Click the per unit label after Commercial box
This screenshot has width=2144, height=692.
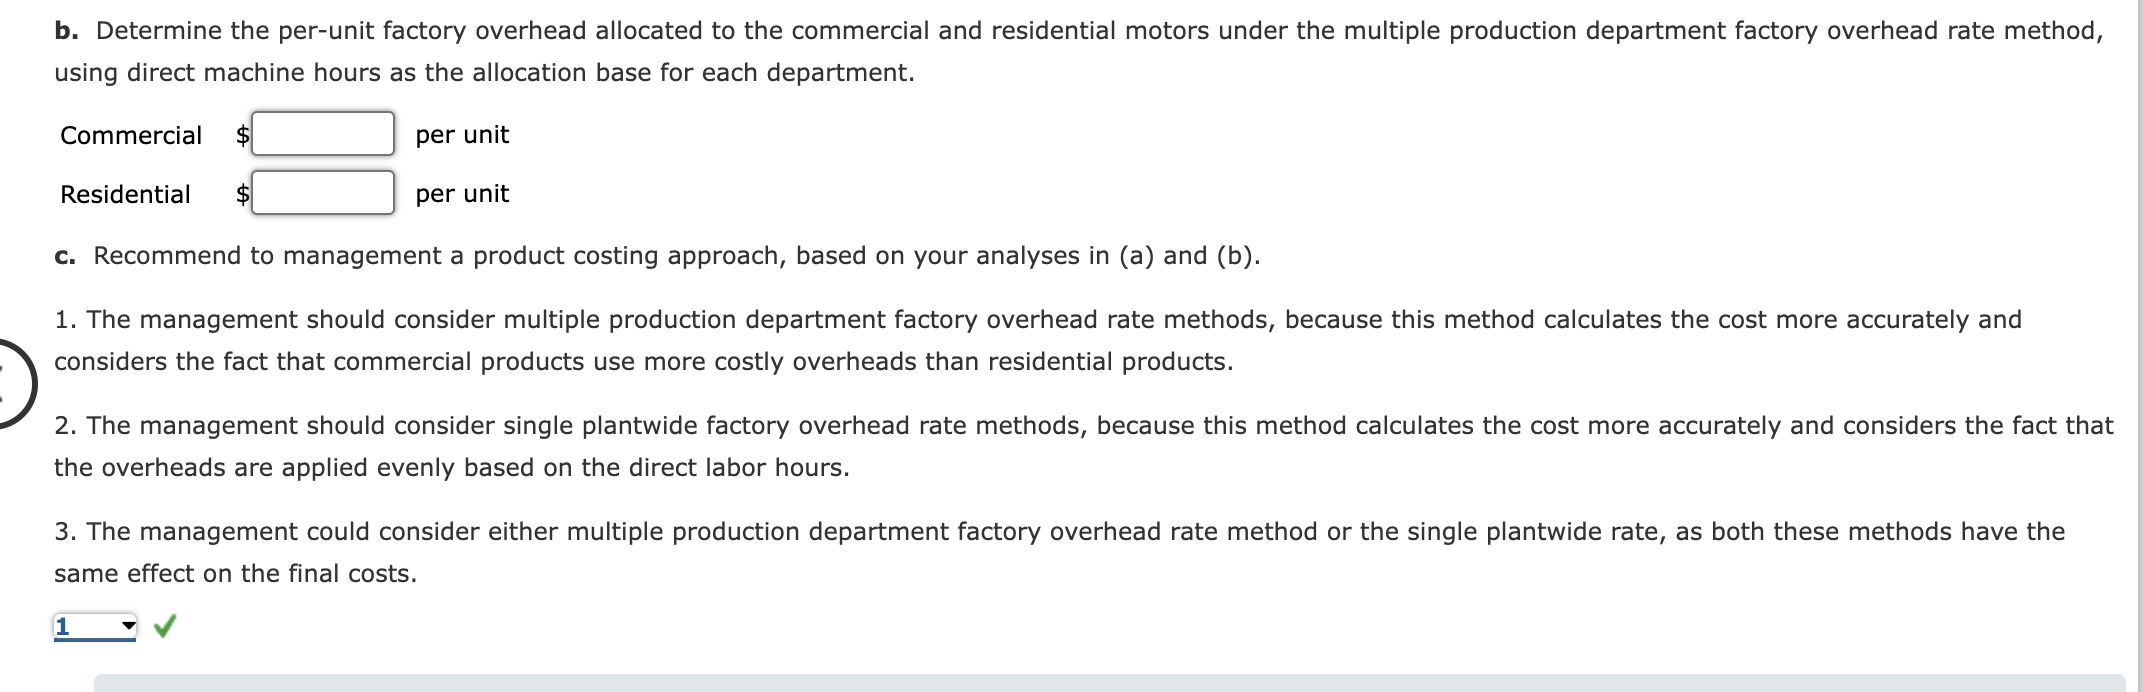(x=461, y=135)
